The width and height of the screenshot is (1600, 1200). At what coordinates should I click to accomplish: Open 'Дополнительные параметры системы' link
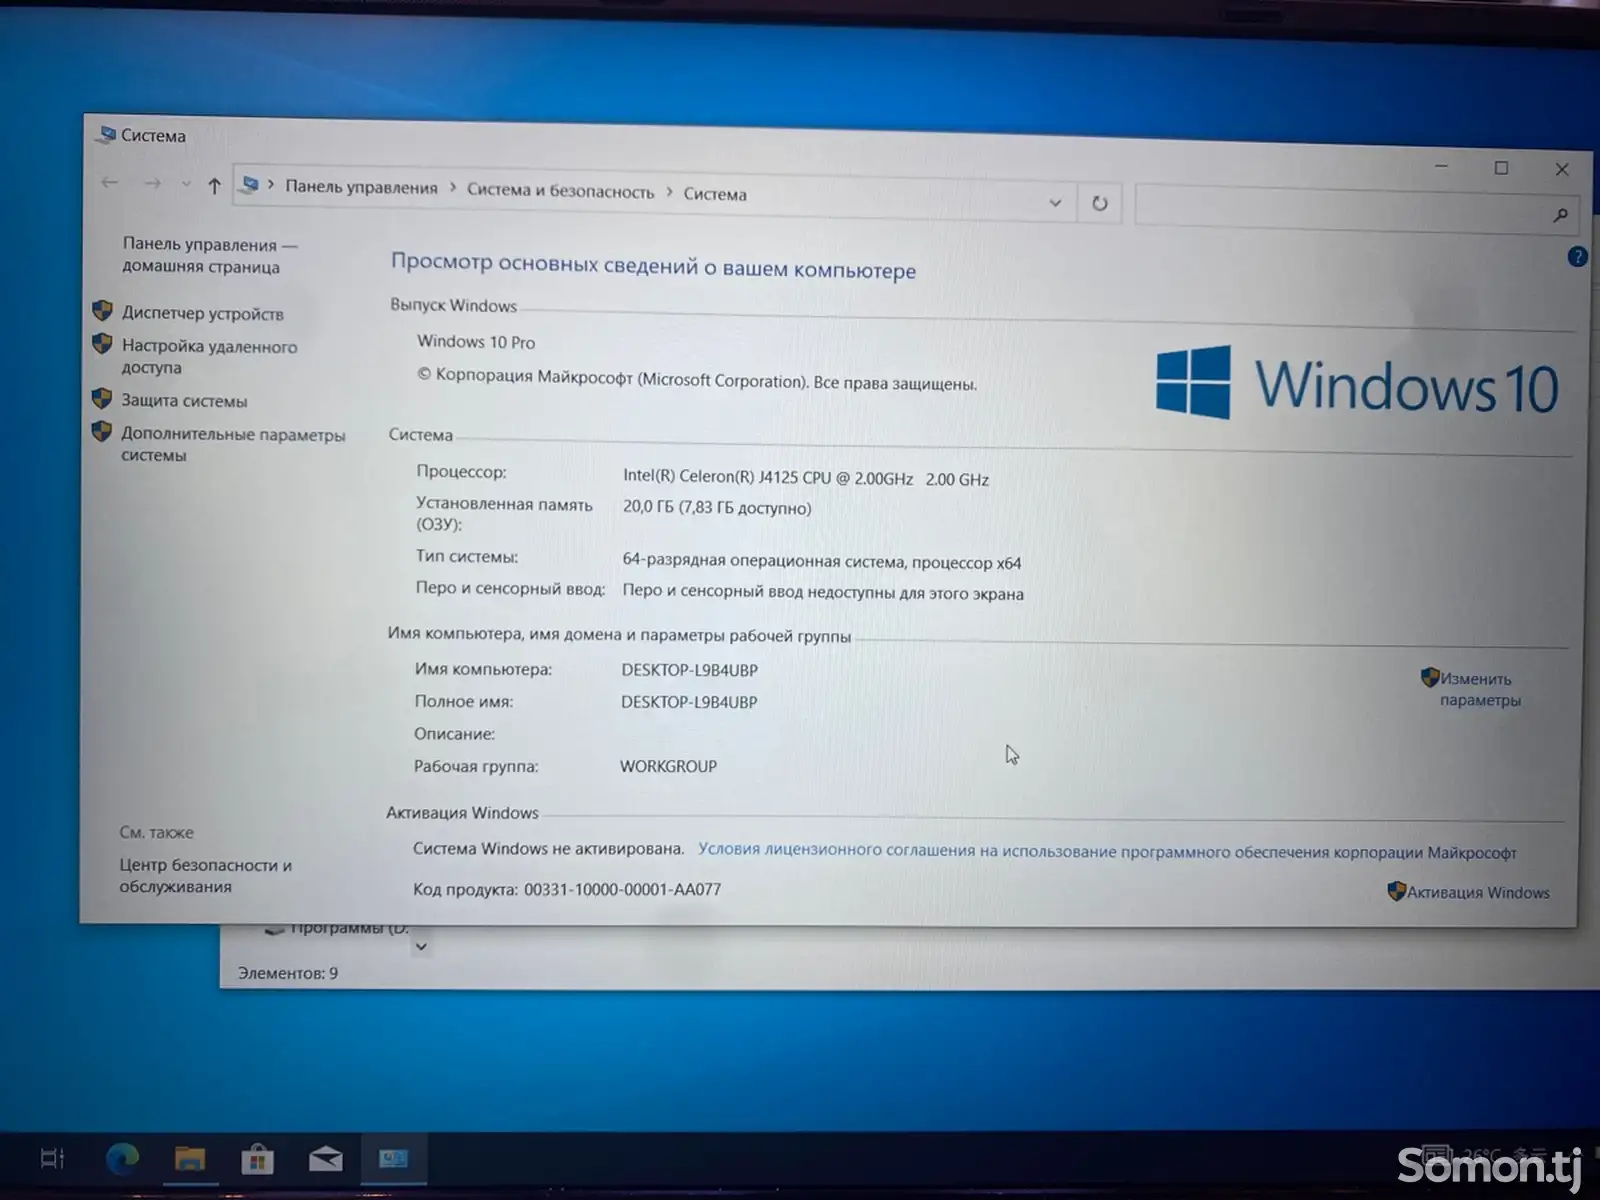coord(233,445)
